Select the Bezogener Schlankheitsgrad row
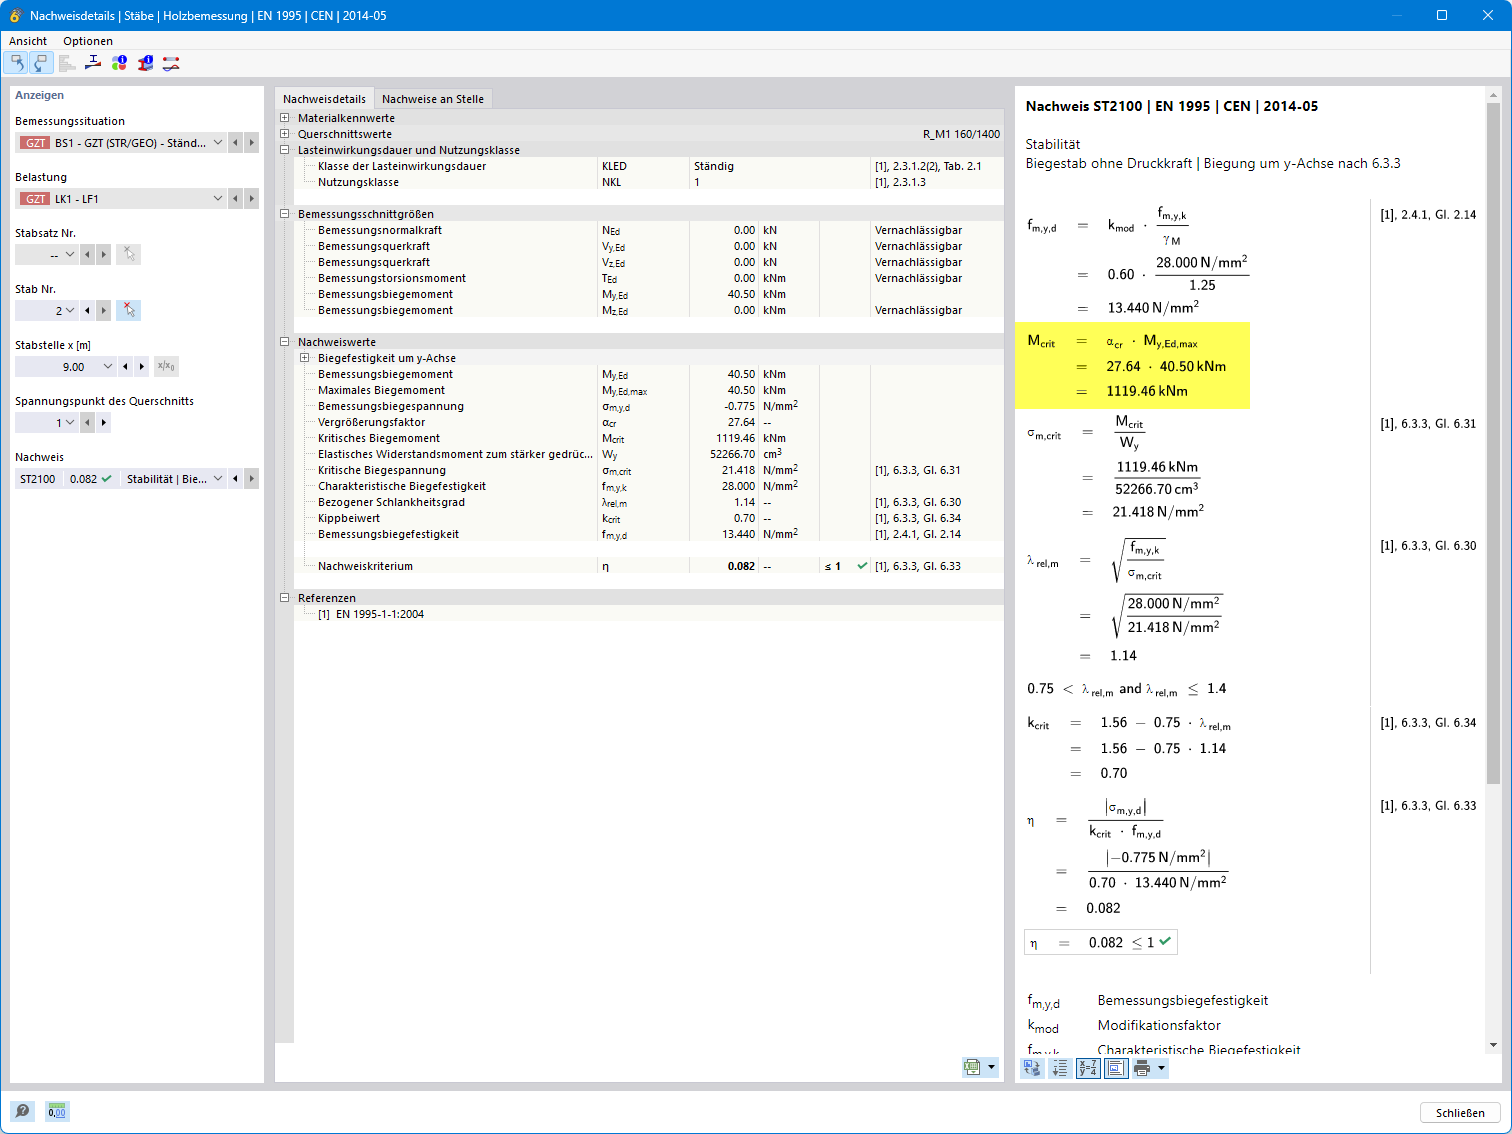 (x=649, y=502)
